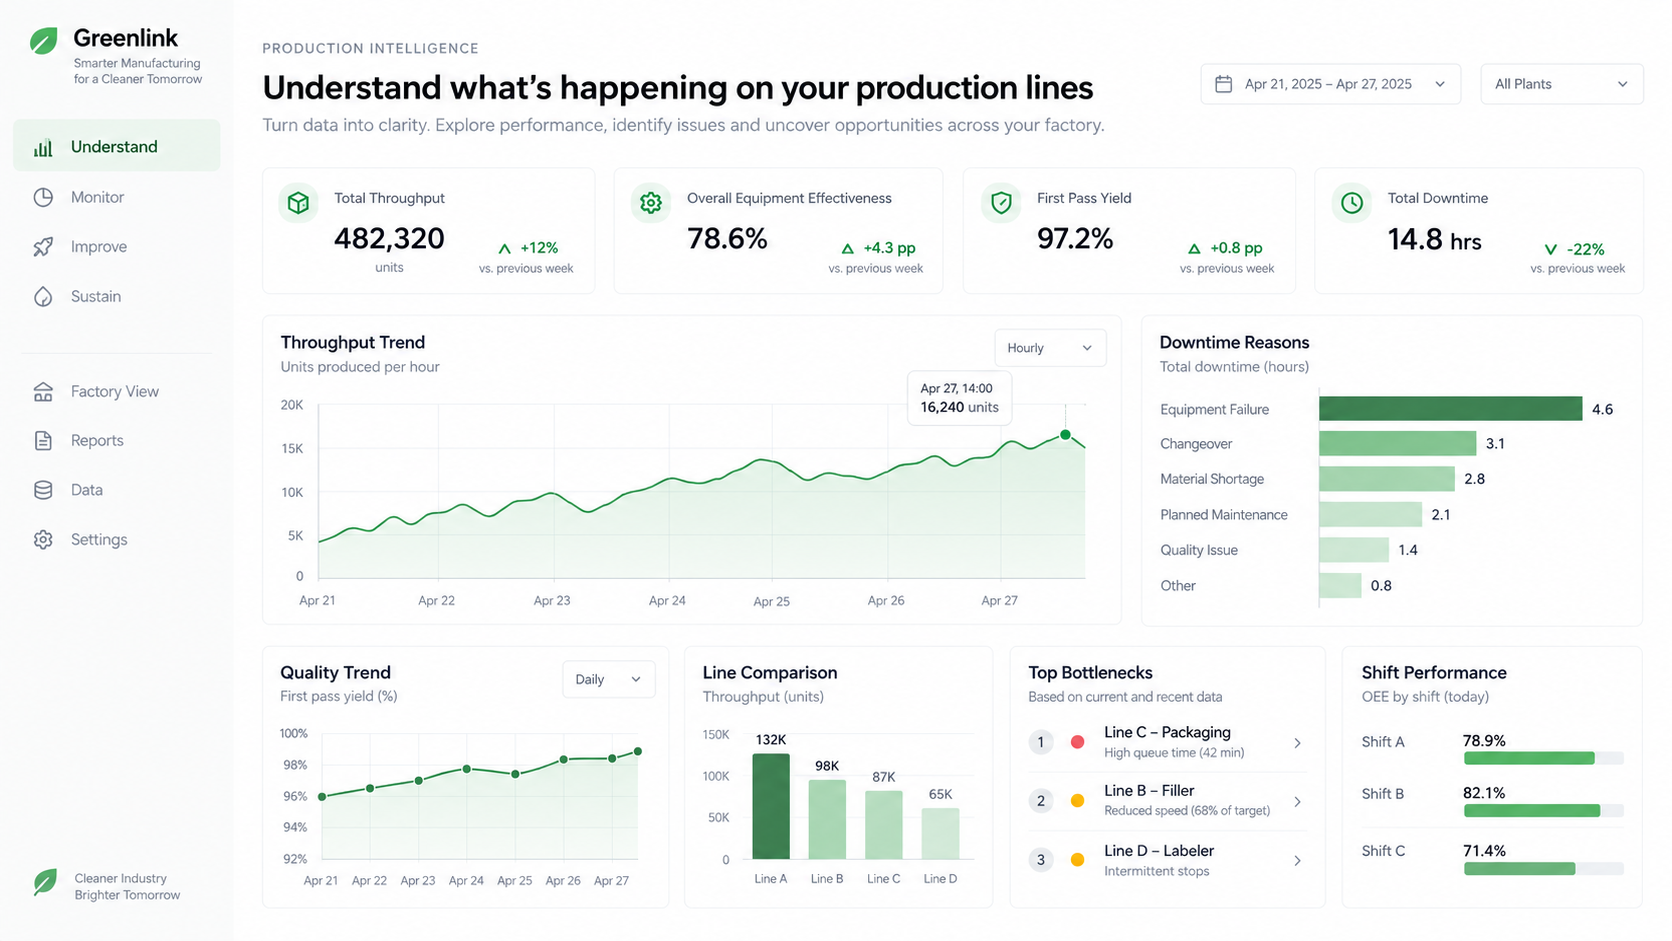Click the tooltip showing 16,240 units
Viewport: 1672px width, 941px height.
click(x=959, y=398)
